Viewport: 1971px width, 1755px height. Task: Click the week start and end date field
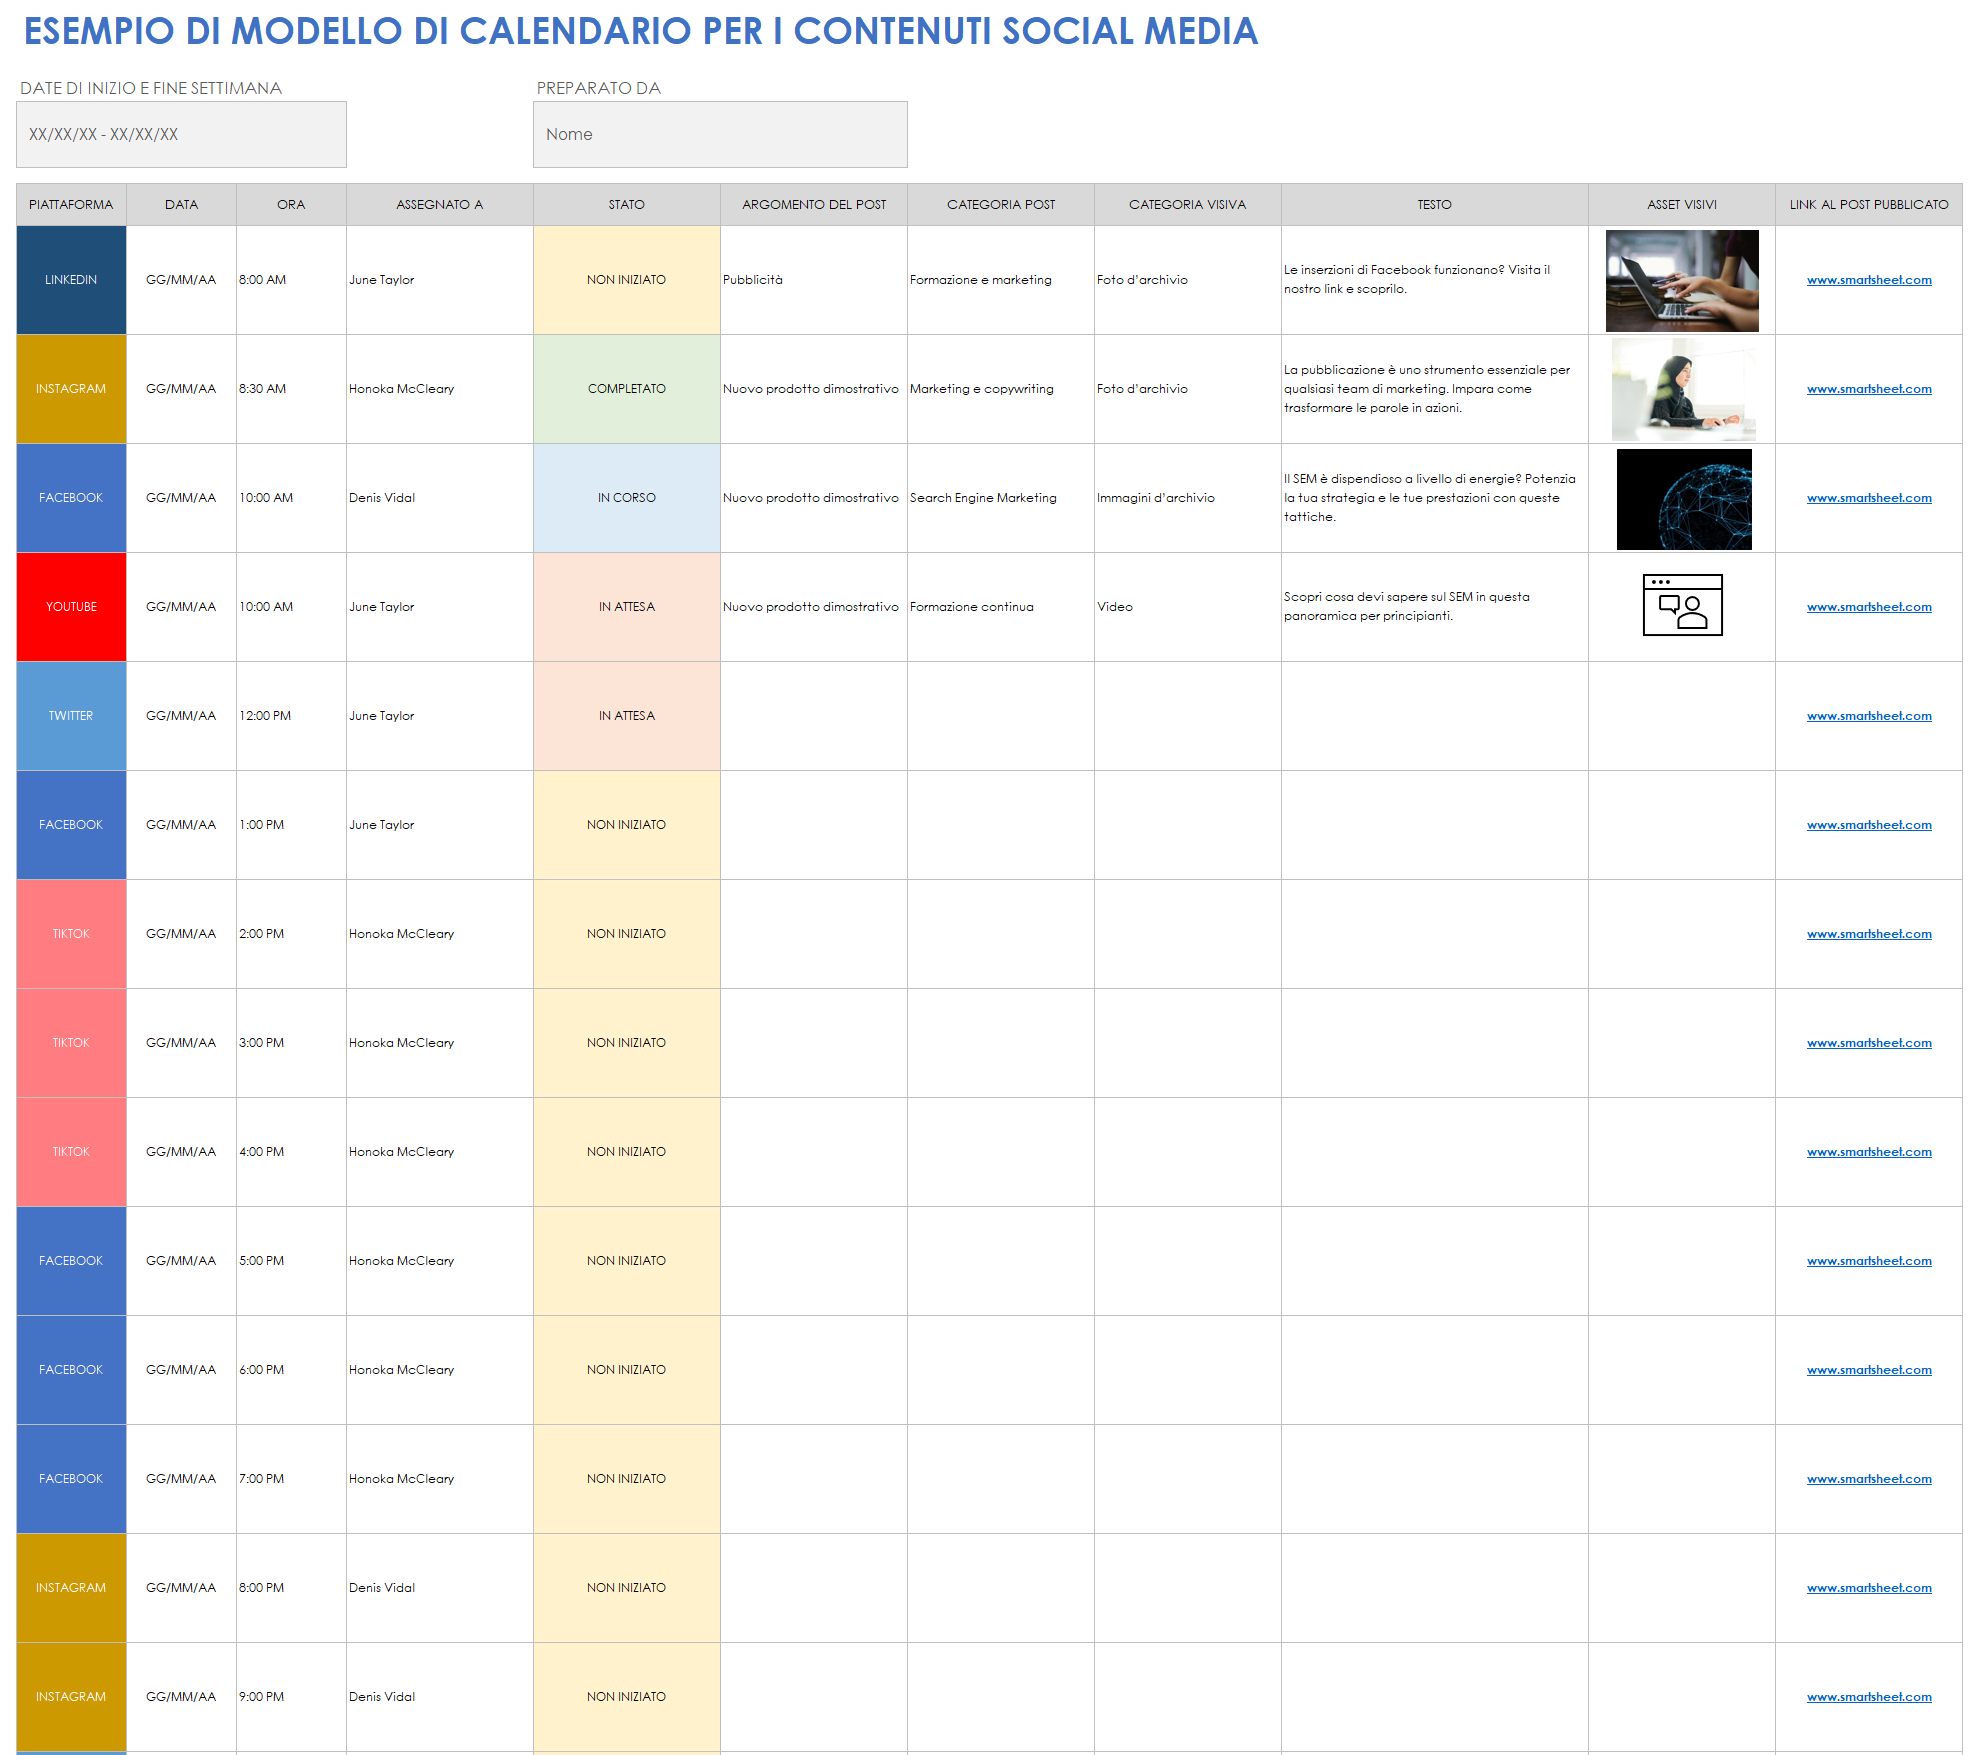[181, 134]
